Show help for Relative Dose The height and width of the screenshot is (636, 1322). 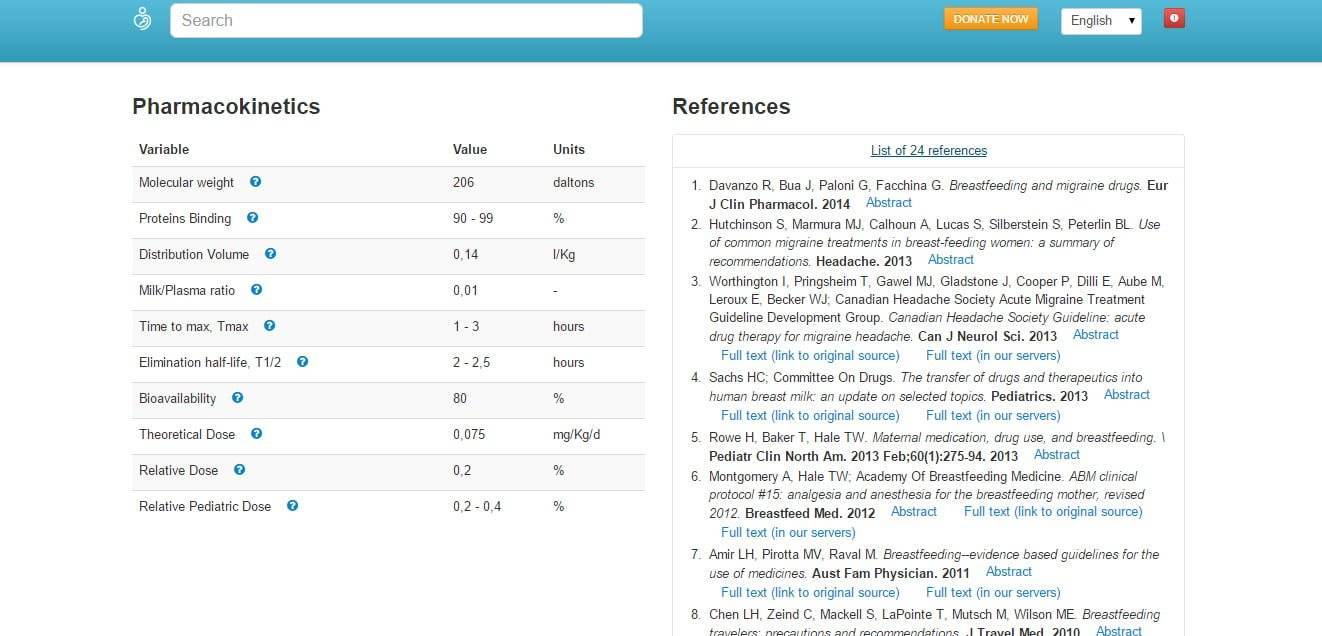[x=240, y=470]
